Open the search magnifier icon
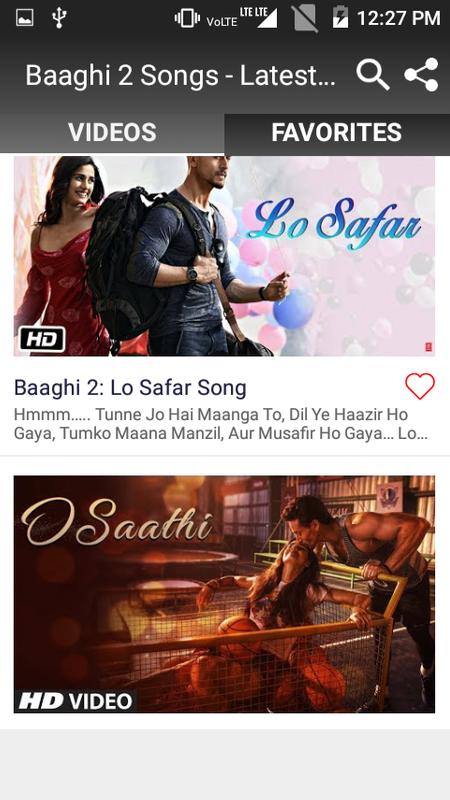 (373, 75)
